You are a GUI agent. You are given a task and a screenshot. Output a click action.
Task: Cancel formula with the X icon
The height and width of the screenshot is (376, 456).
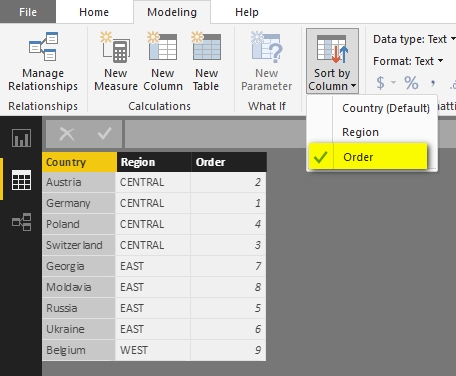(x=67, y=134)
